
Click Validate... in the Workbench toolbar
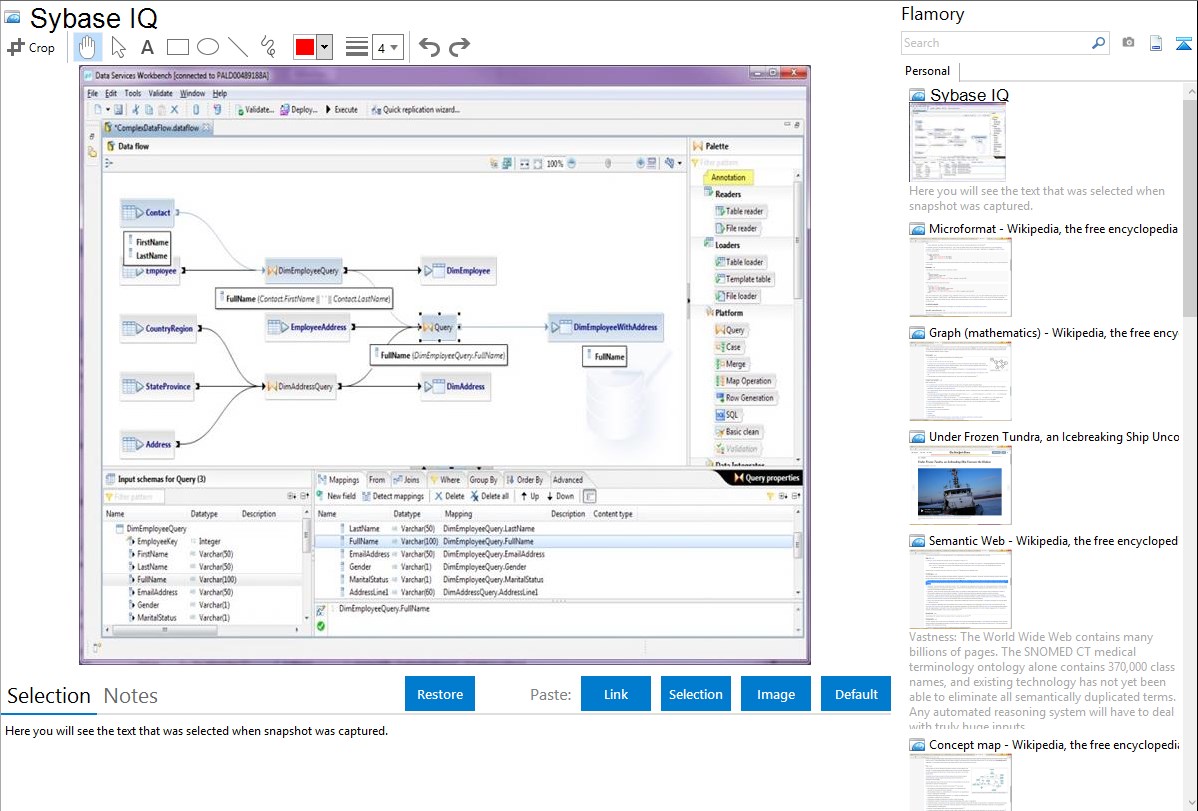pyautogui.click(x=255, y=110)
